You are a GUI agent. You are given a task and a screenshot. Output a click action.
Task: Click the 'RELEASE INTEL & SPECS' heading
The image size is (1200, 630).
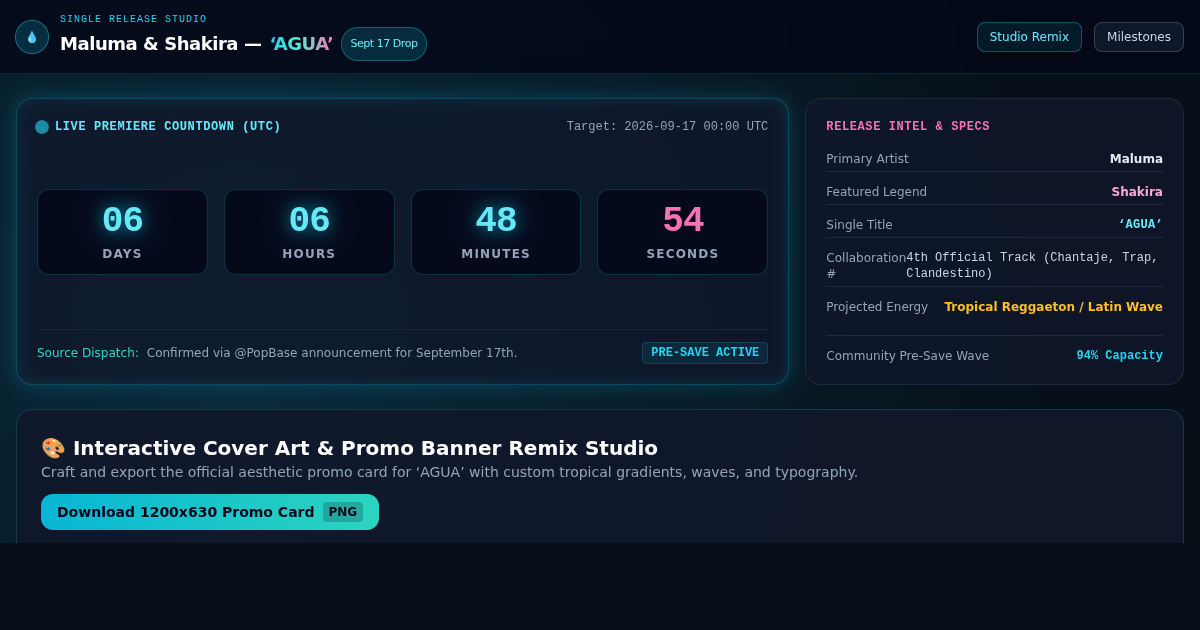908,127
